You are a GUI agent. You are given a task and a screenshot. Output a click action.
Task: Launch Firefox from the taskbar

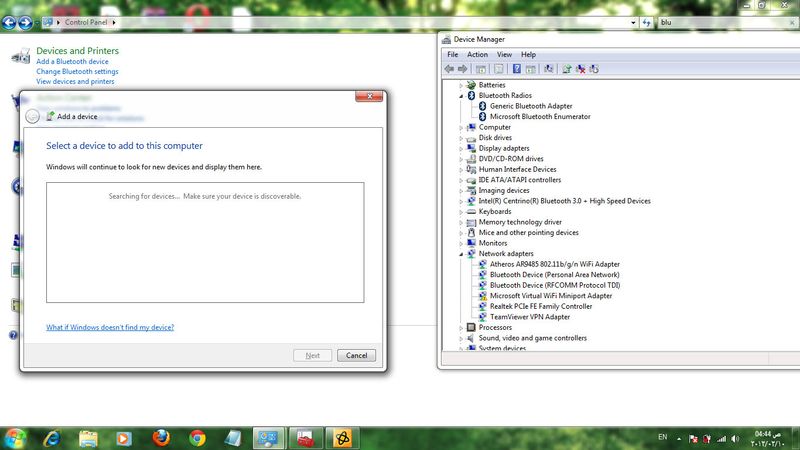(161, 437)
